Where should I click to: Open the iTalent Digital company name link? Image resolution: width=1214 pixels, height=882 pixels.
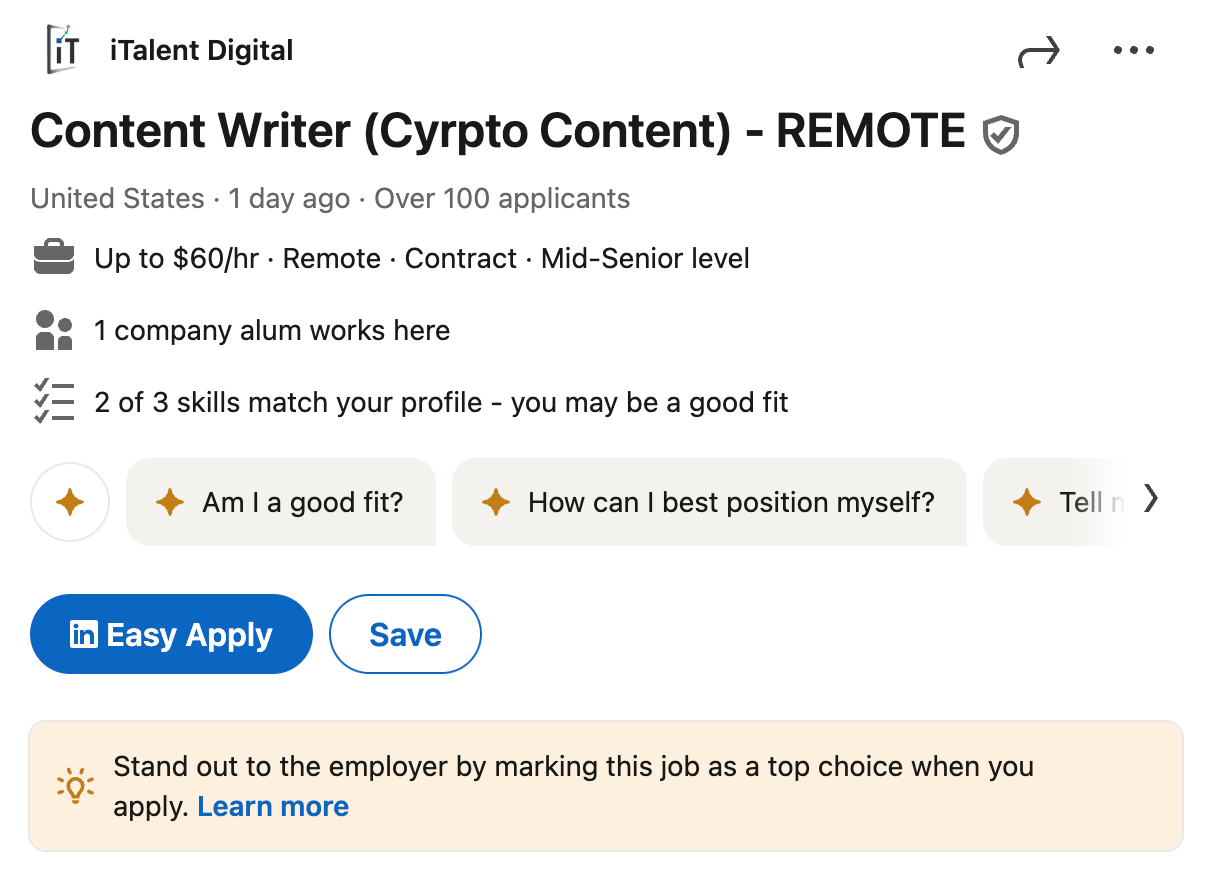201,50
